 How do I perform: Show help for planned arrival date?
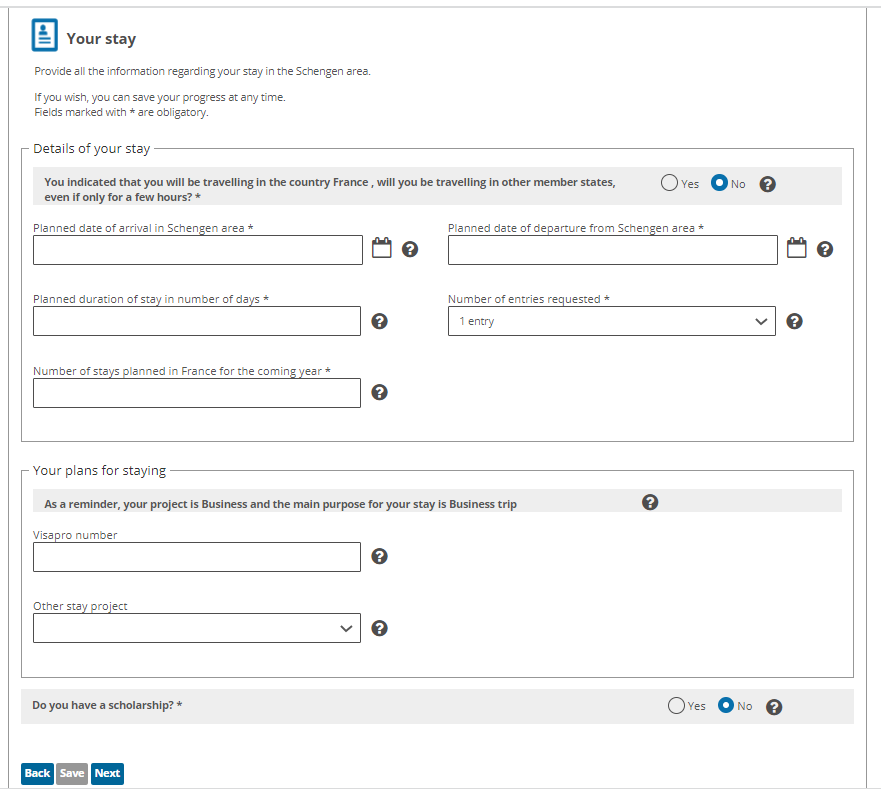tap(410, 249)
